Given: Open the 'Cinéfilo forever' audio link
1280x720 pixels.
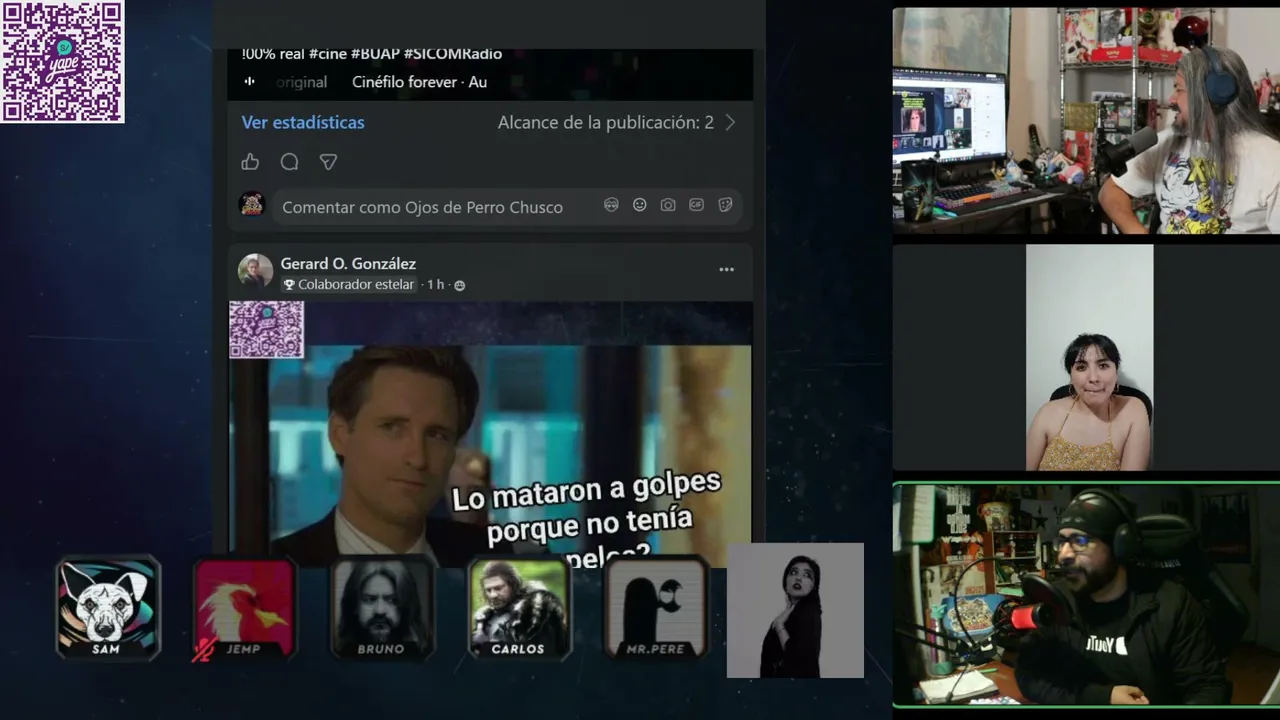Looking at the screenshot, I should [405, 82].
